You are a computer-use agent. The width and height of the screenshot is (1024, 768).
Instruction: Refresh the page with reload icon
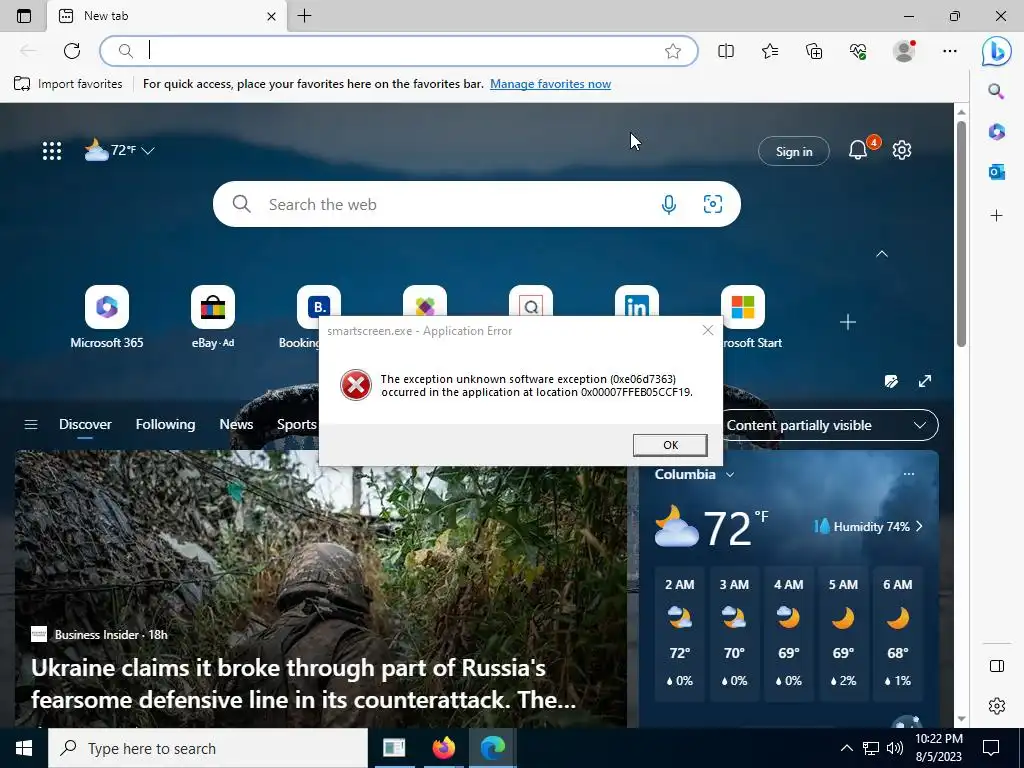click(x=72, y=51)
